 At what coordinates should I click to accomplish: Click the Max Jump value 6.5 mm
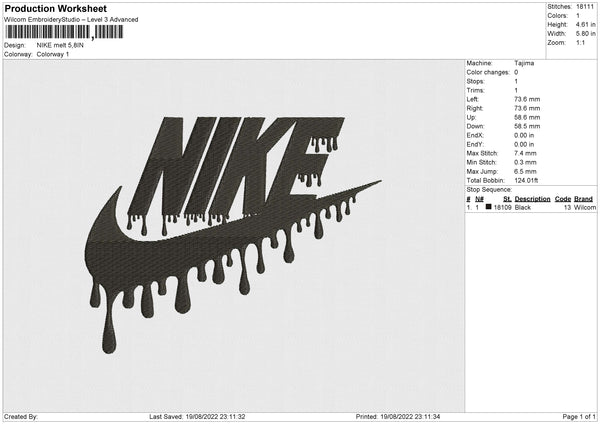pyautogui.click(x=525, y=171)
